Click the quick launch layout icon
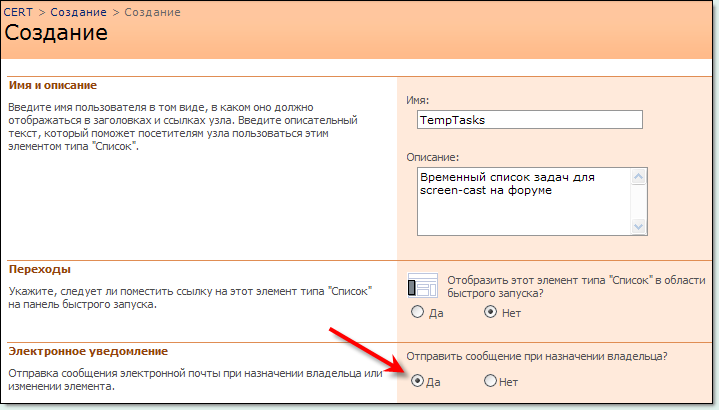 pyautogui.click(x=422, y=285)
